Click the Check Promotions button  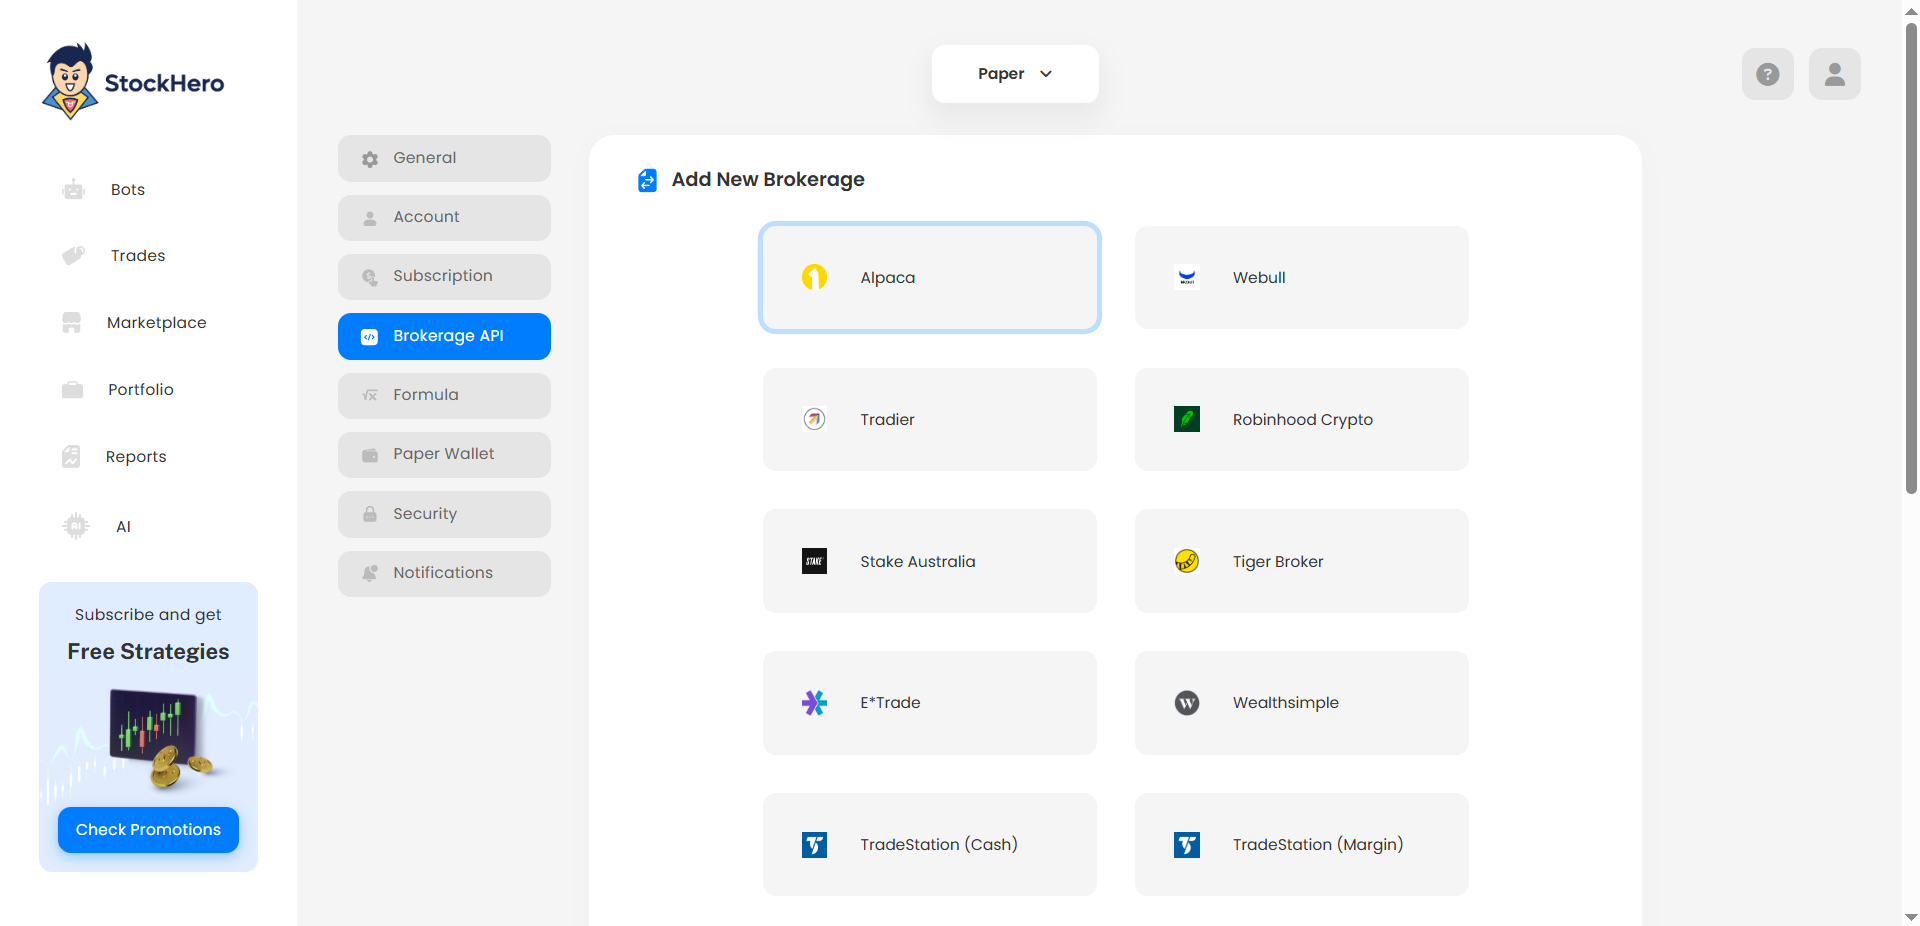pyautogui.click(x=148, y=830)
